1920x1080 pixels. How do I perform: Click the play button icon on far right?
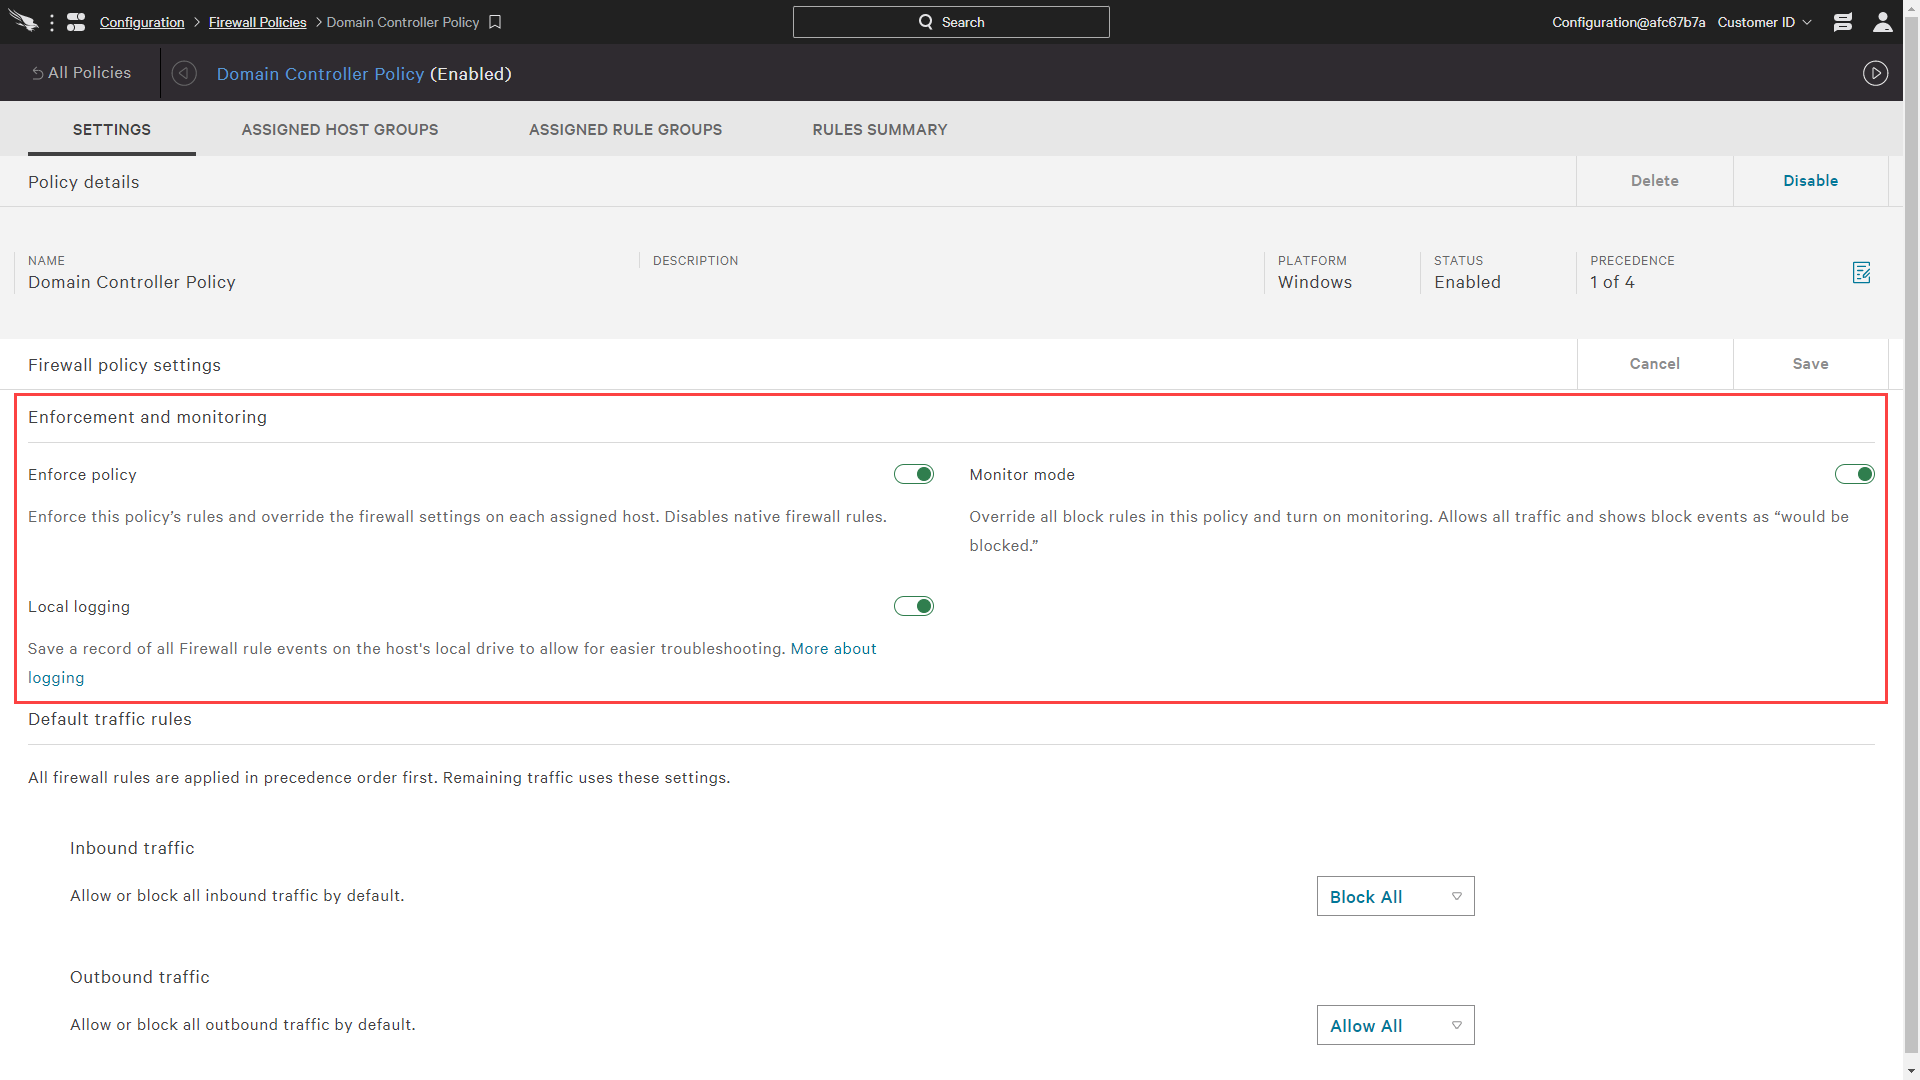pyautogui.click(x=1875, y=73)
